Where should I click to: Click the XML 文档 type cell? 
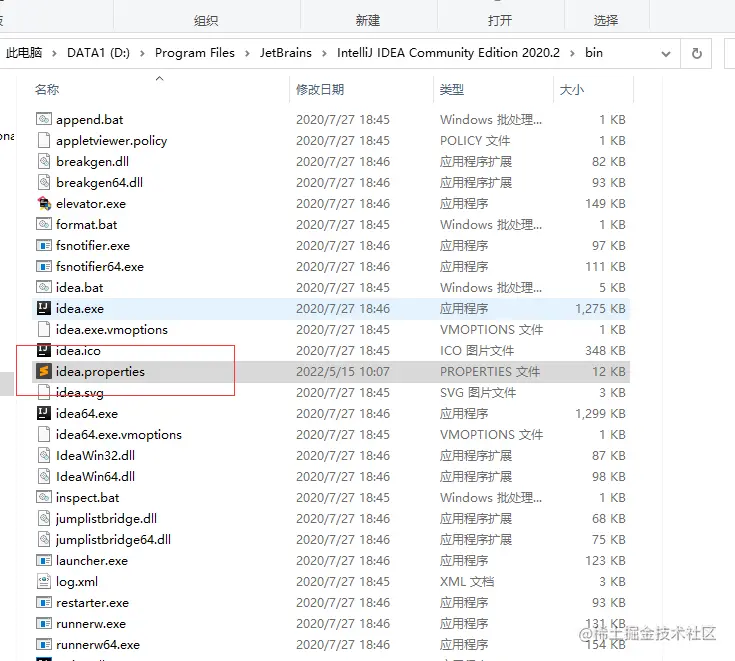pos(467,582)
